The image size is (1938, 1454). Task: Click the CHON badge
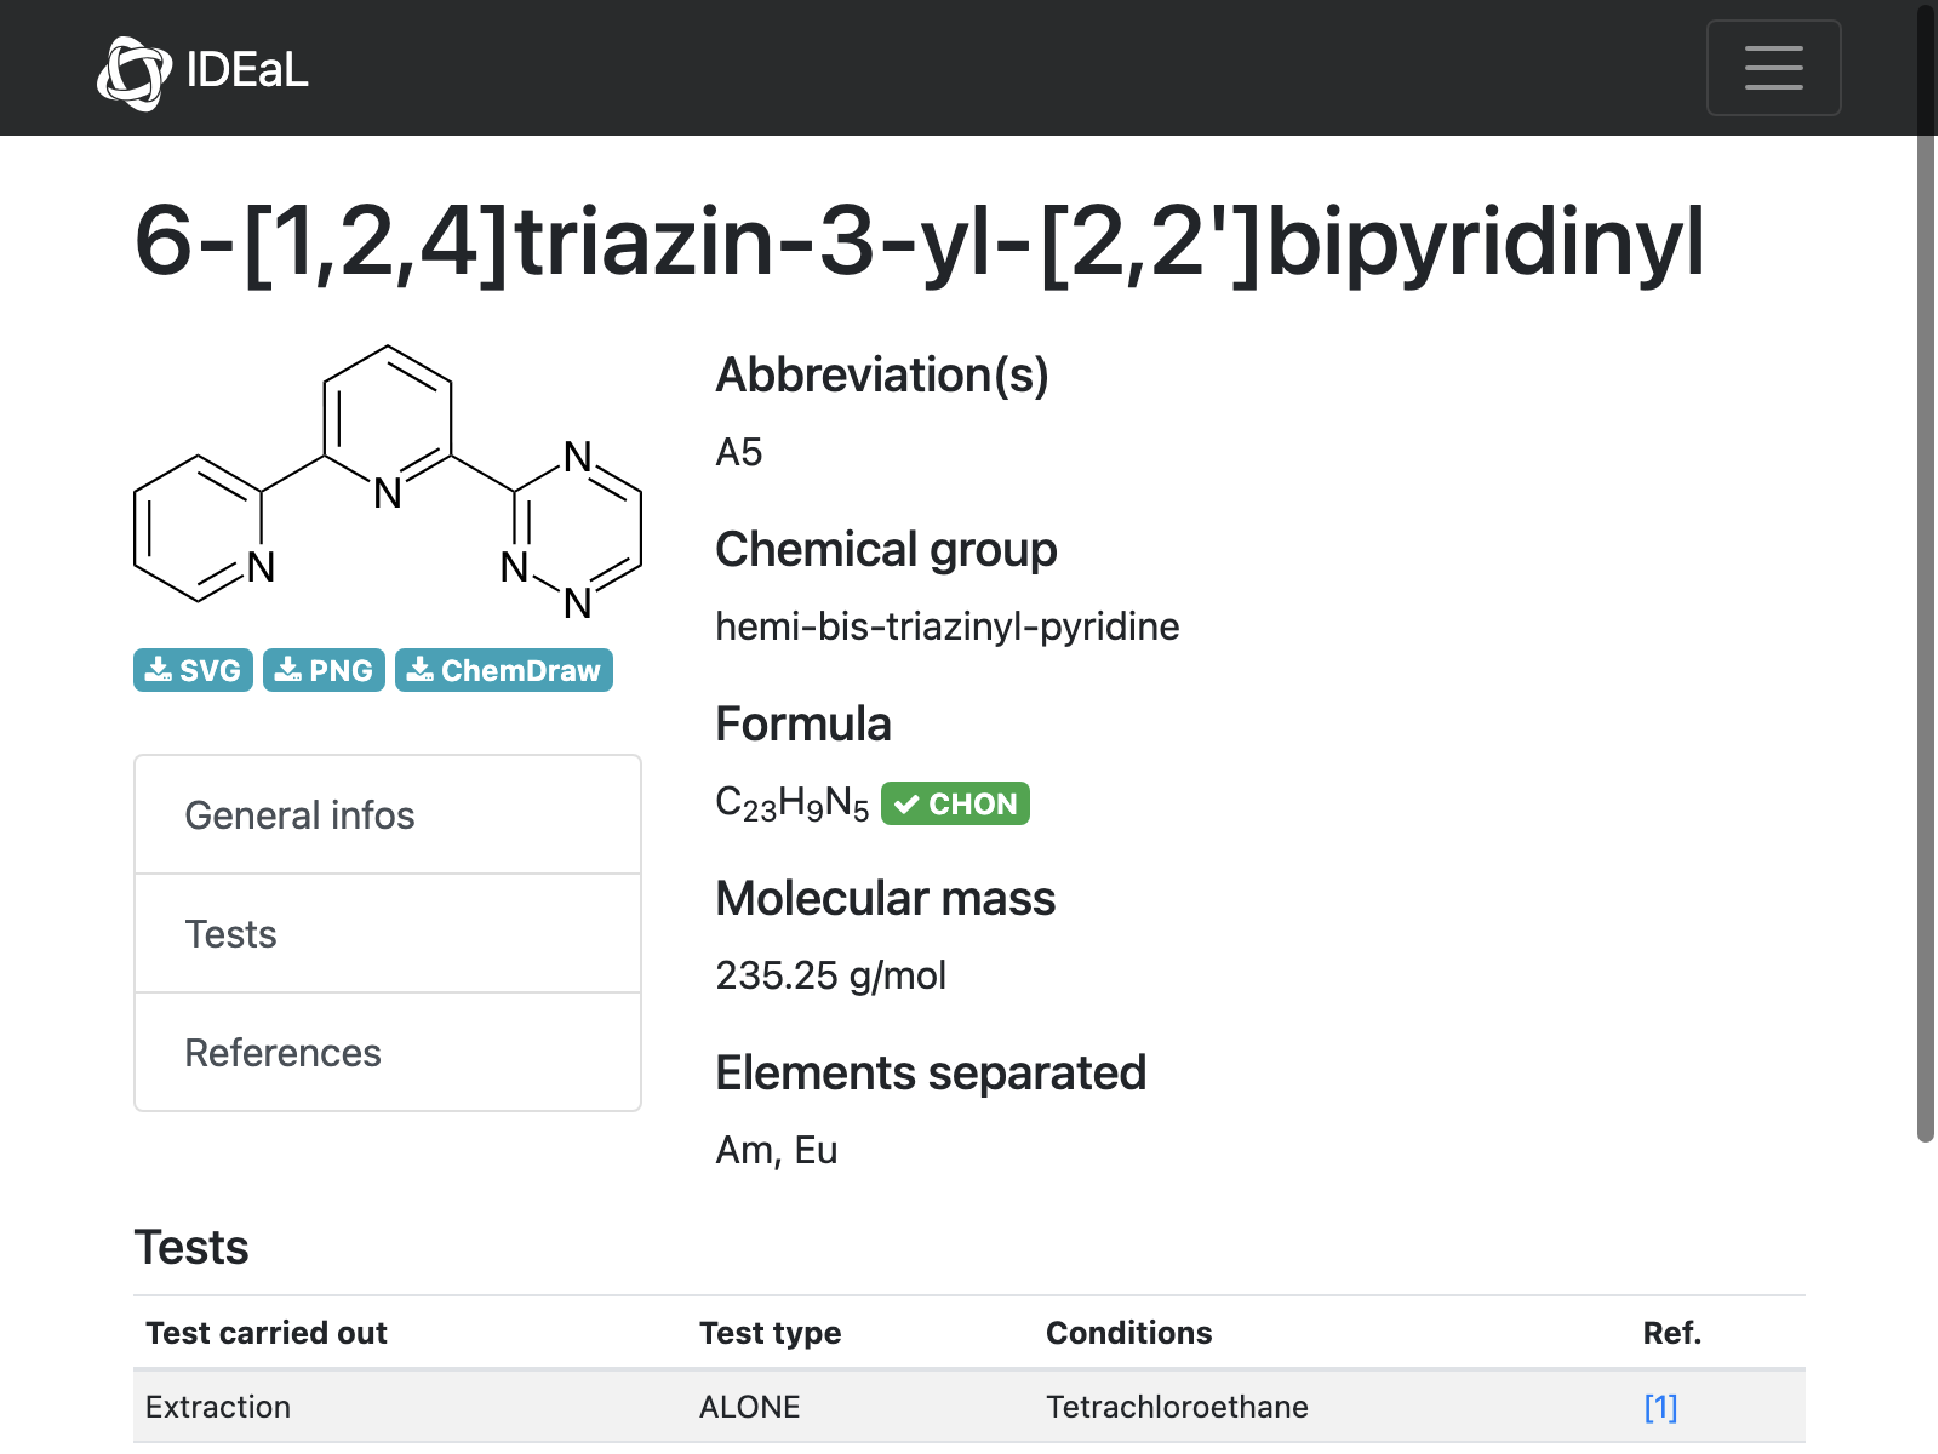(x=955, y=804)
